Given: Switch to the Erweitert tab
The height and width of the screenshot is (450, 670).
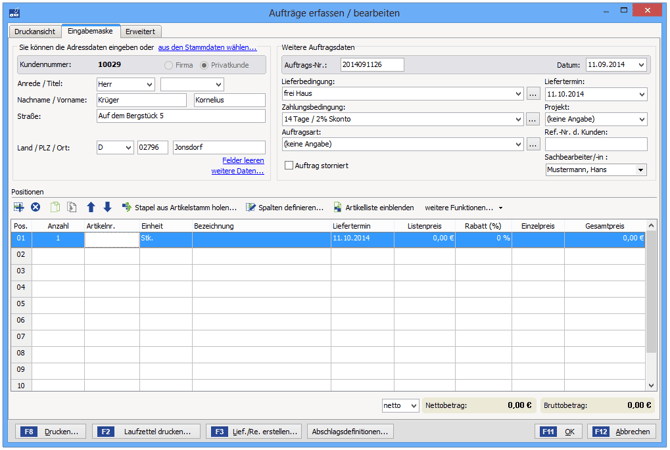Looking at the screenshot, I should [140, 32].
